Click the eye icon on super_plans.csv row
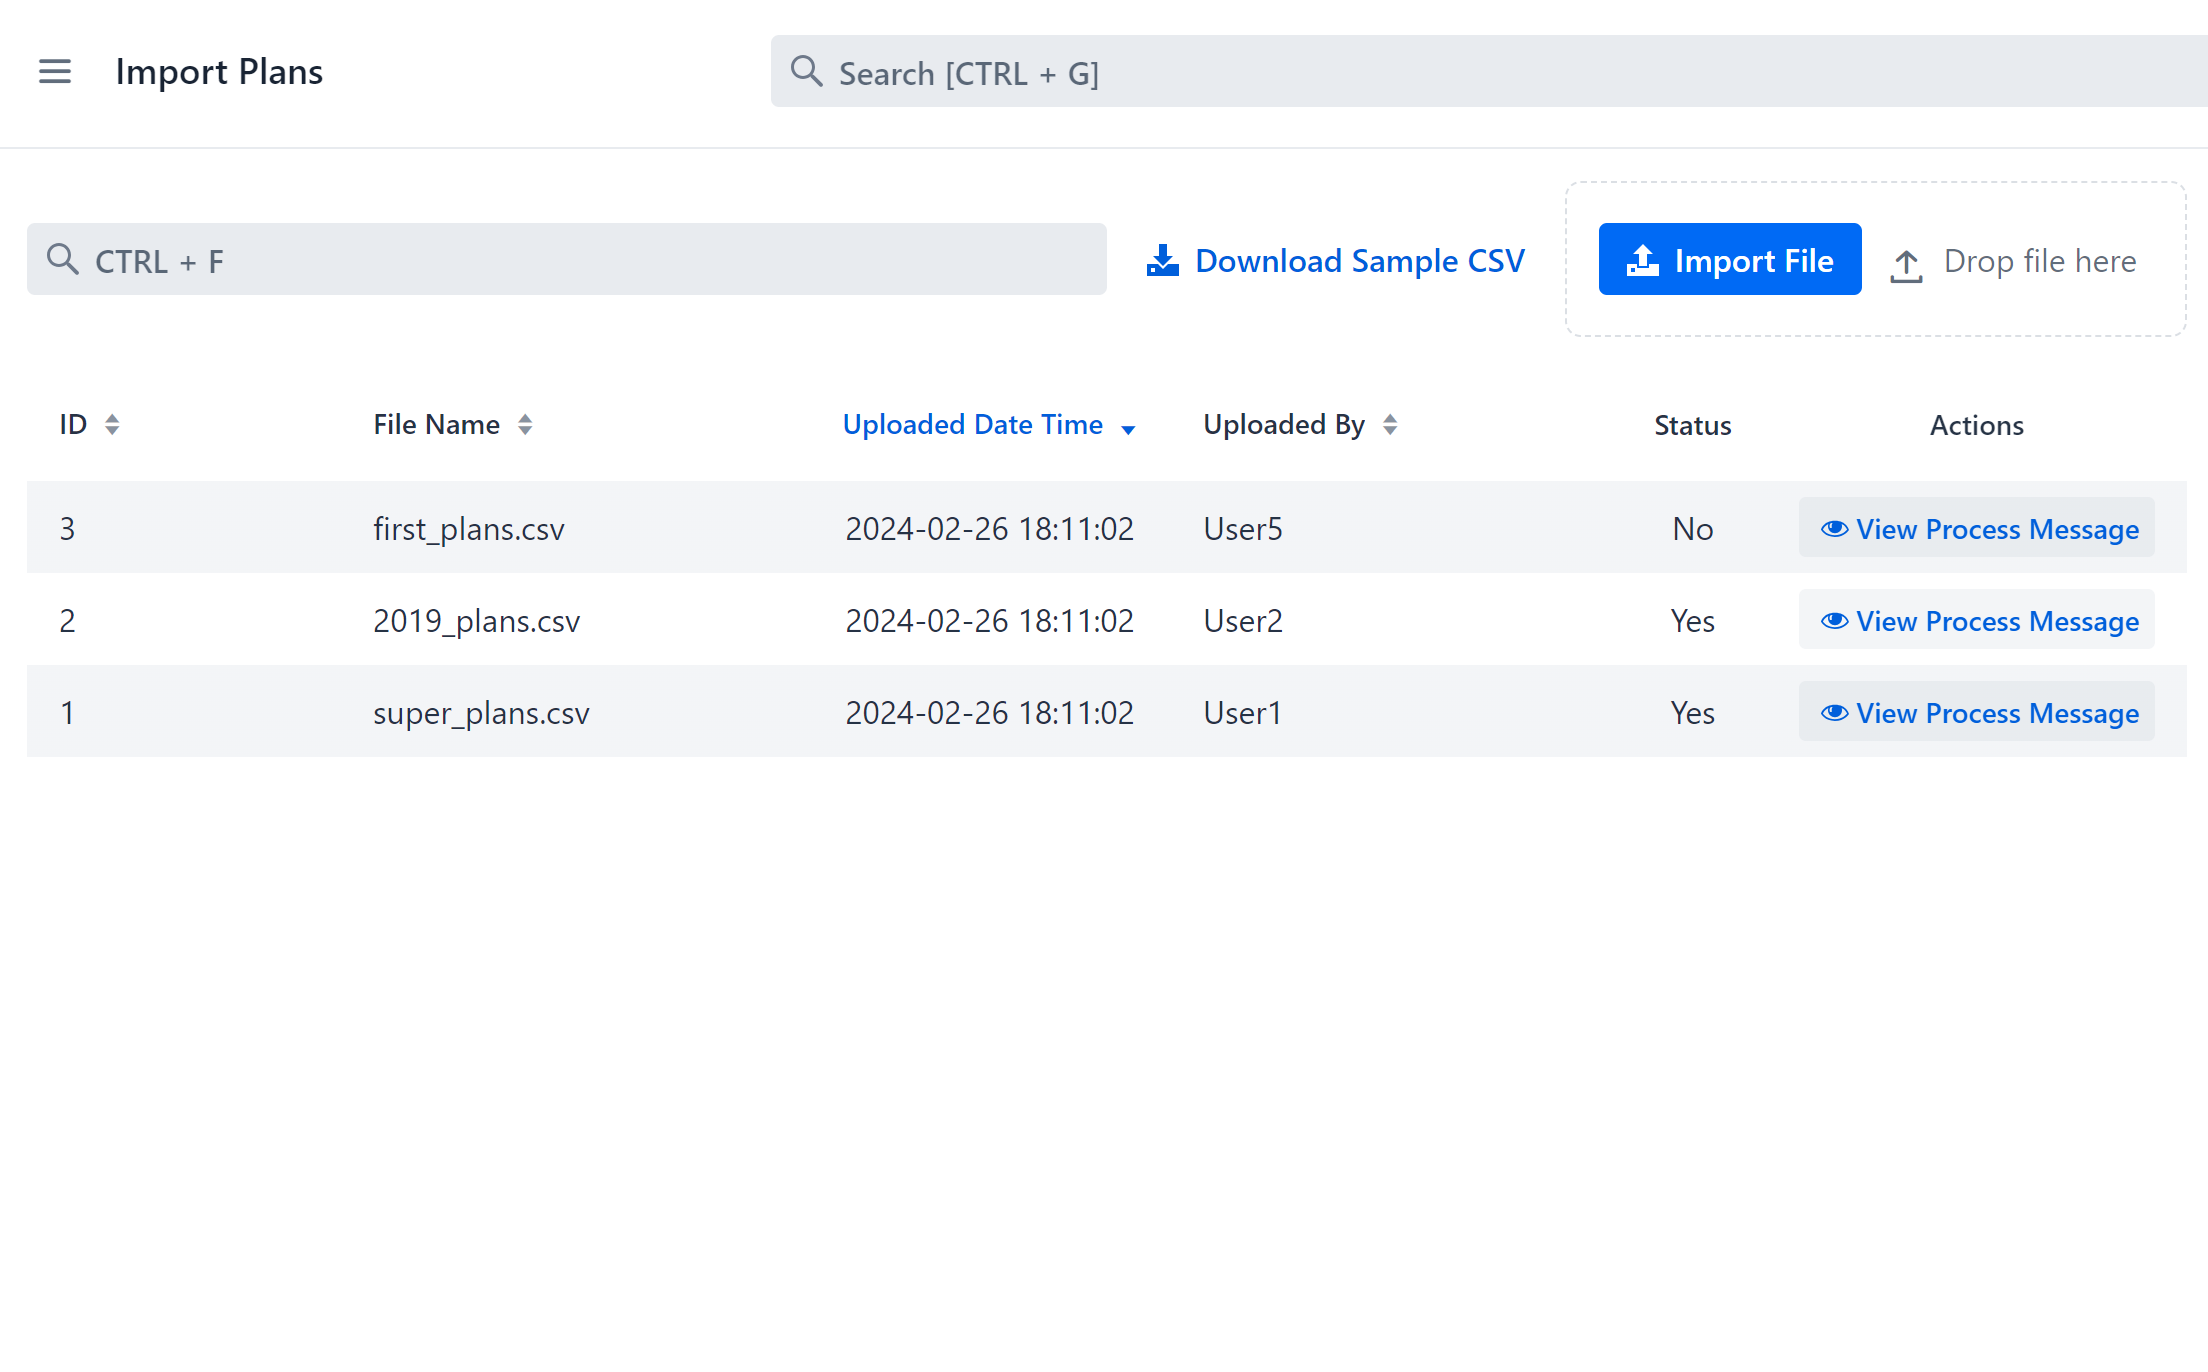2208x1372 pixels. (x=1835, y=713)
